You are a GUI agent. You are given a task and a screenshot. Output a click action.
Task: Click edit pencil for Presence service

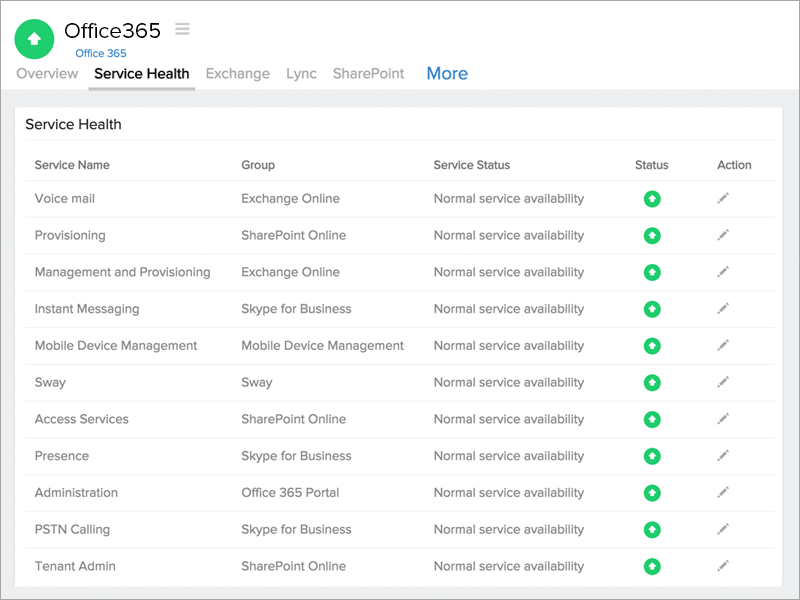click(723, 455)
